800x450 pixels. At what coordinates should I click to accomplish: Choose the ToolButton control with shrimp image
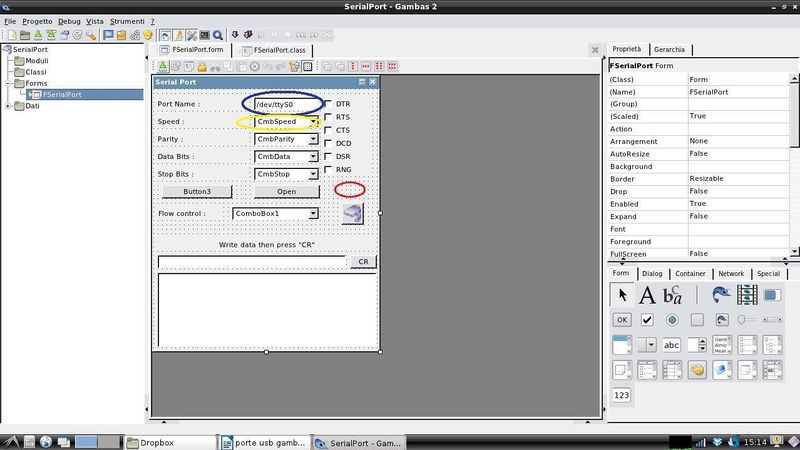(722, 320)
